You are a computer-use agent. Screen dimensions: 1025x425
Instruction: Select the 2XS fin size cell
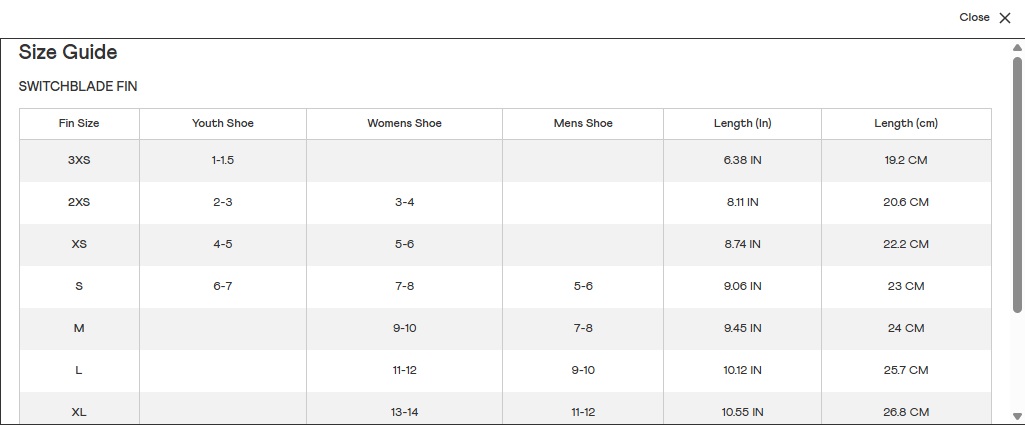(x=79, y=202)
